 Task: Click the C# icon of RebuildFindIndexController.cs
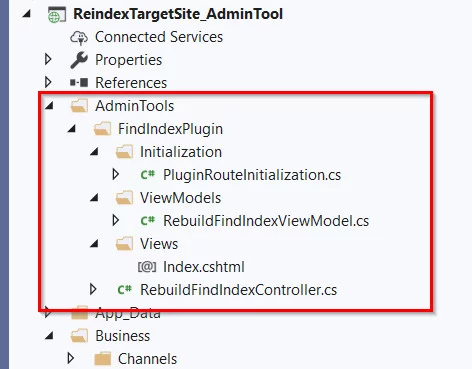pyautogui.click(x=125, y=290)
